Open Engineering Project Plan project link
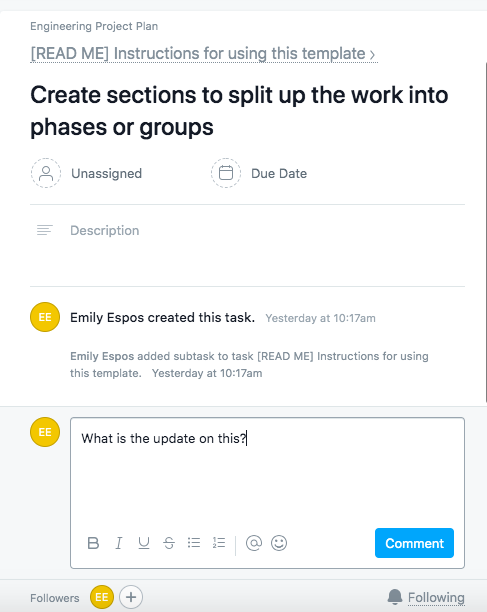Viewport: 487px width, 612px height. click(x=94, y=26)
